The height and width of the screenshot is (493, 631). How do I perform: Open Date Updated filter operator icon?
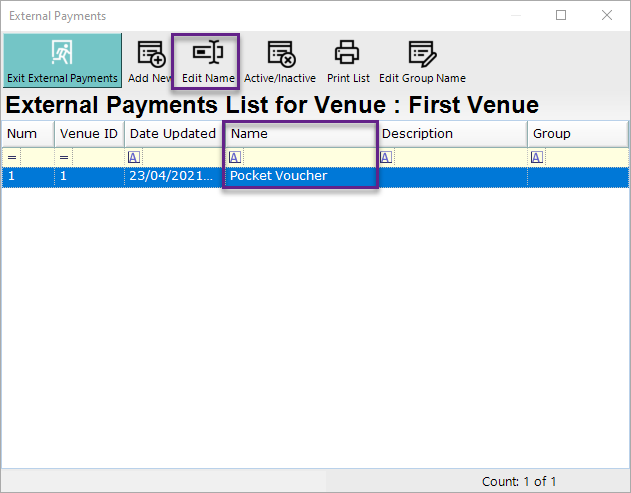[134, 157]
